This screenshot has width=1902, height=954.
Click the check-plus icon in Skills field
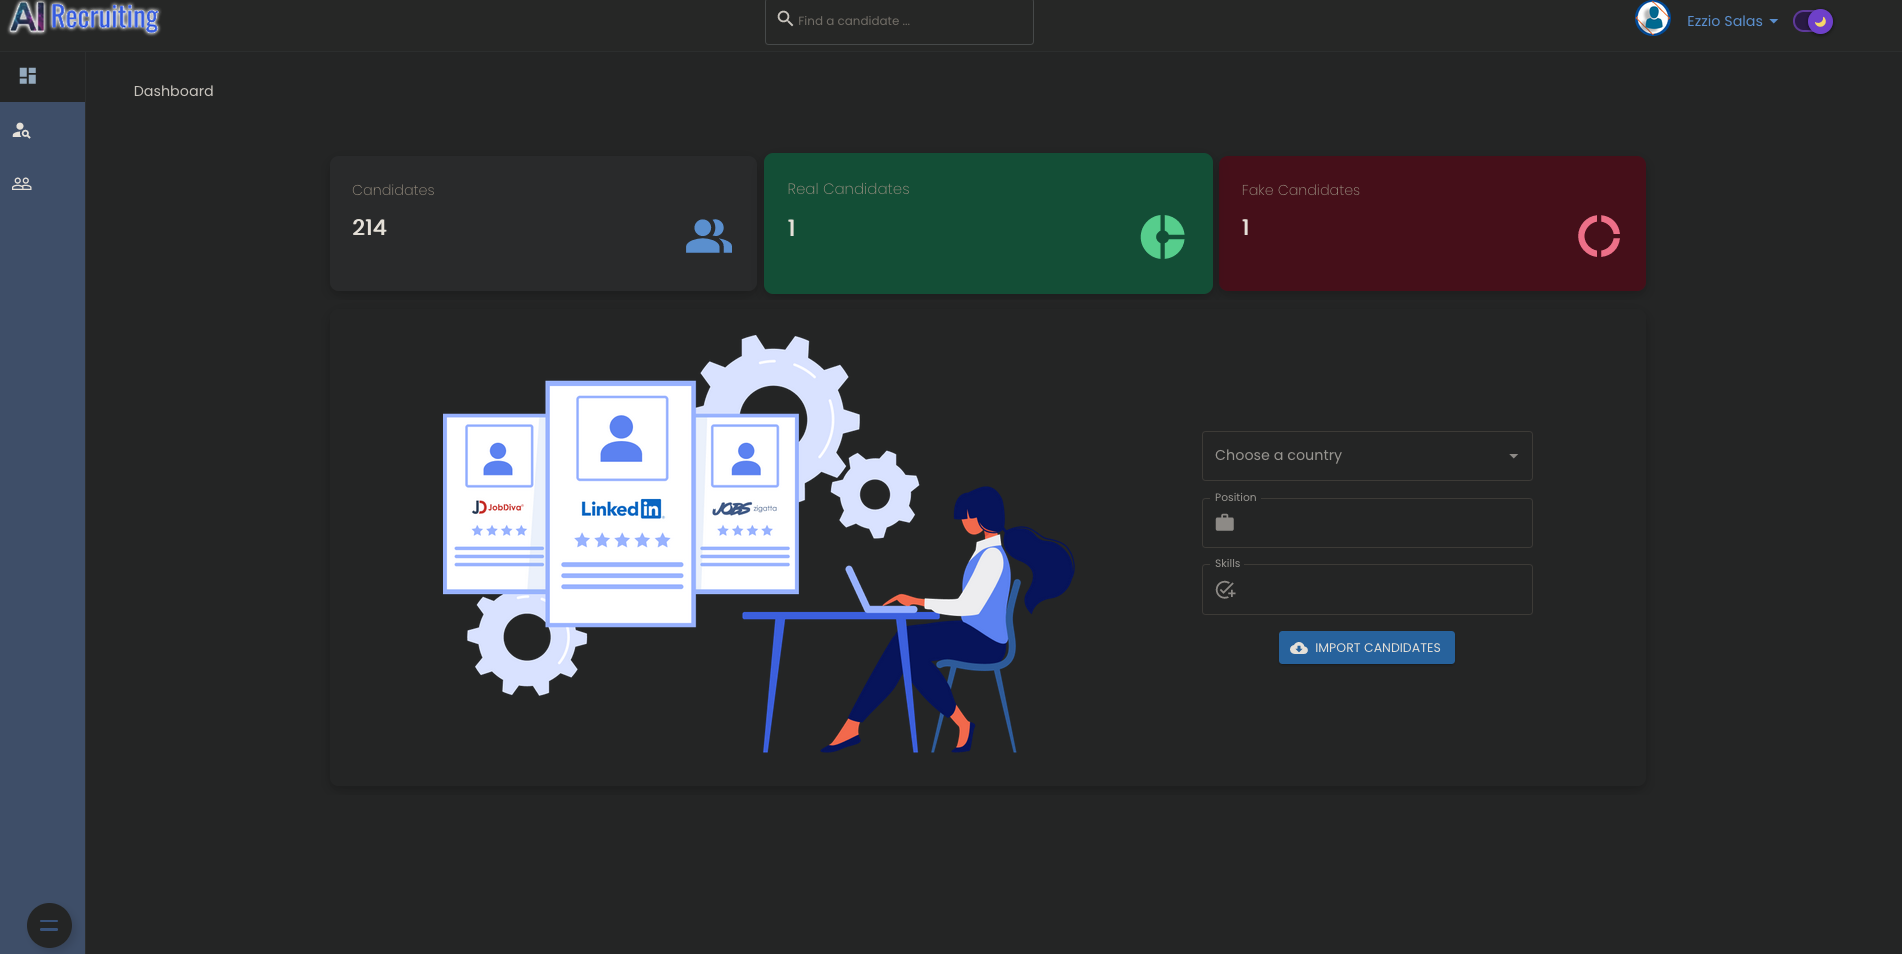[1225, 590]
